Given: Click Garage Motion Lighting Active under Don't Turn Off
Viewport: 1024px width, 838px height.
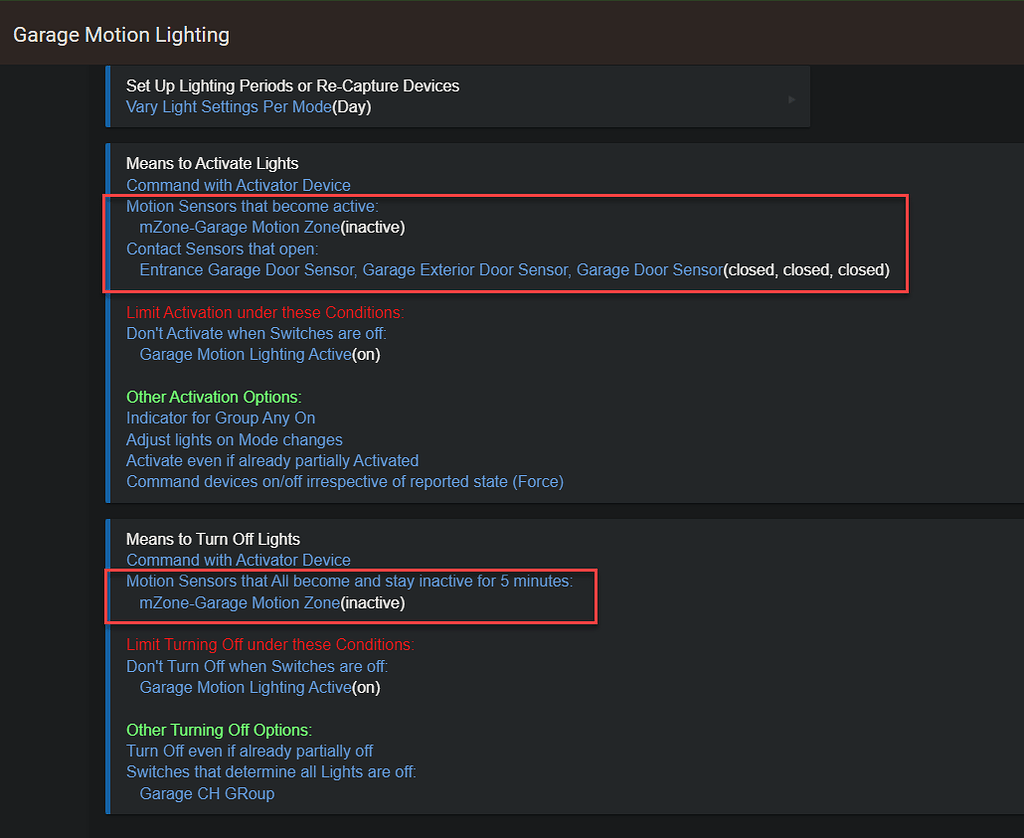Looking at the screenshot, I should pos(245,687).
